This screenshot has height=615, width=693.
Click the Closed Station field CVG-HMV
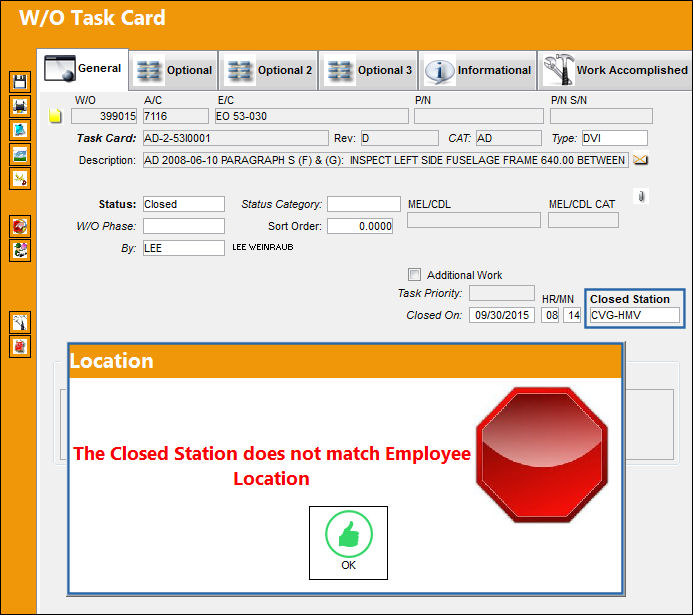click(635, 315)
